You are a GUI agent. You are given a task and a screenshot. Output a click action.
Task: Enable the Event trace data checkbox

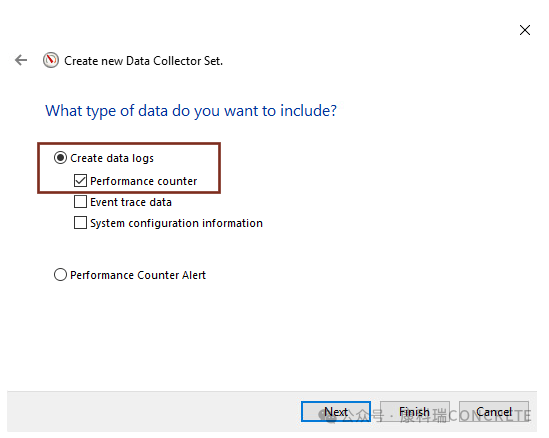(x=80, y=202)
